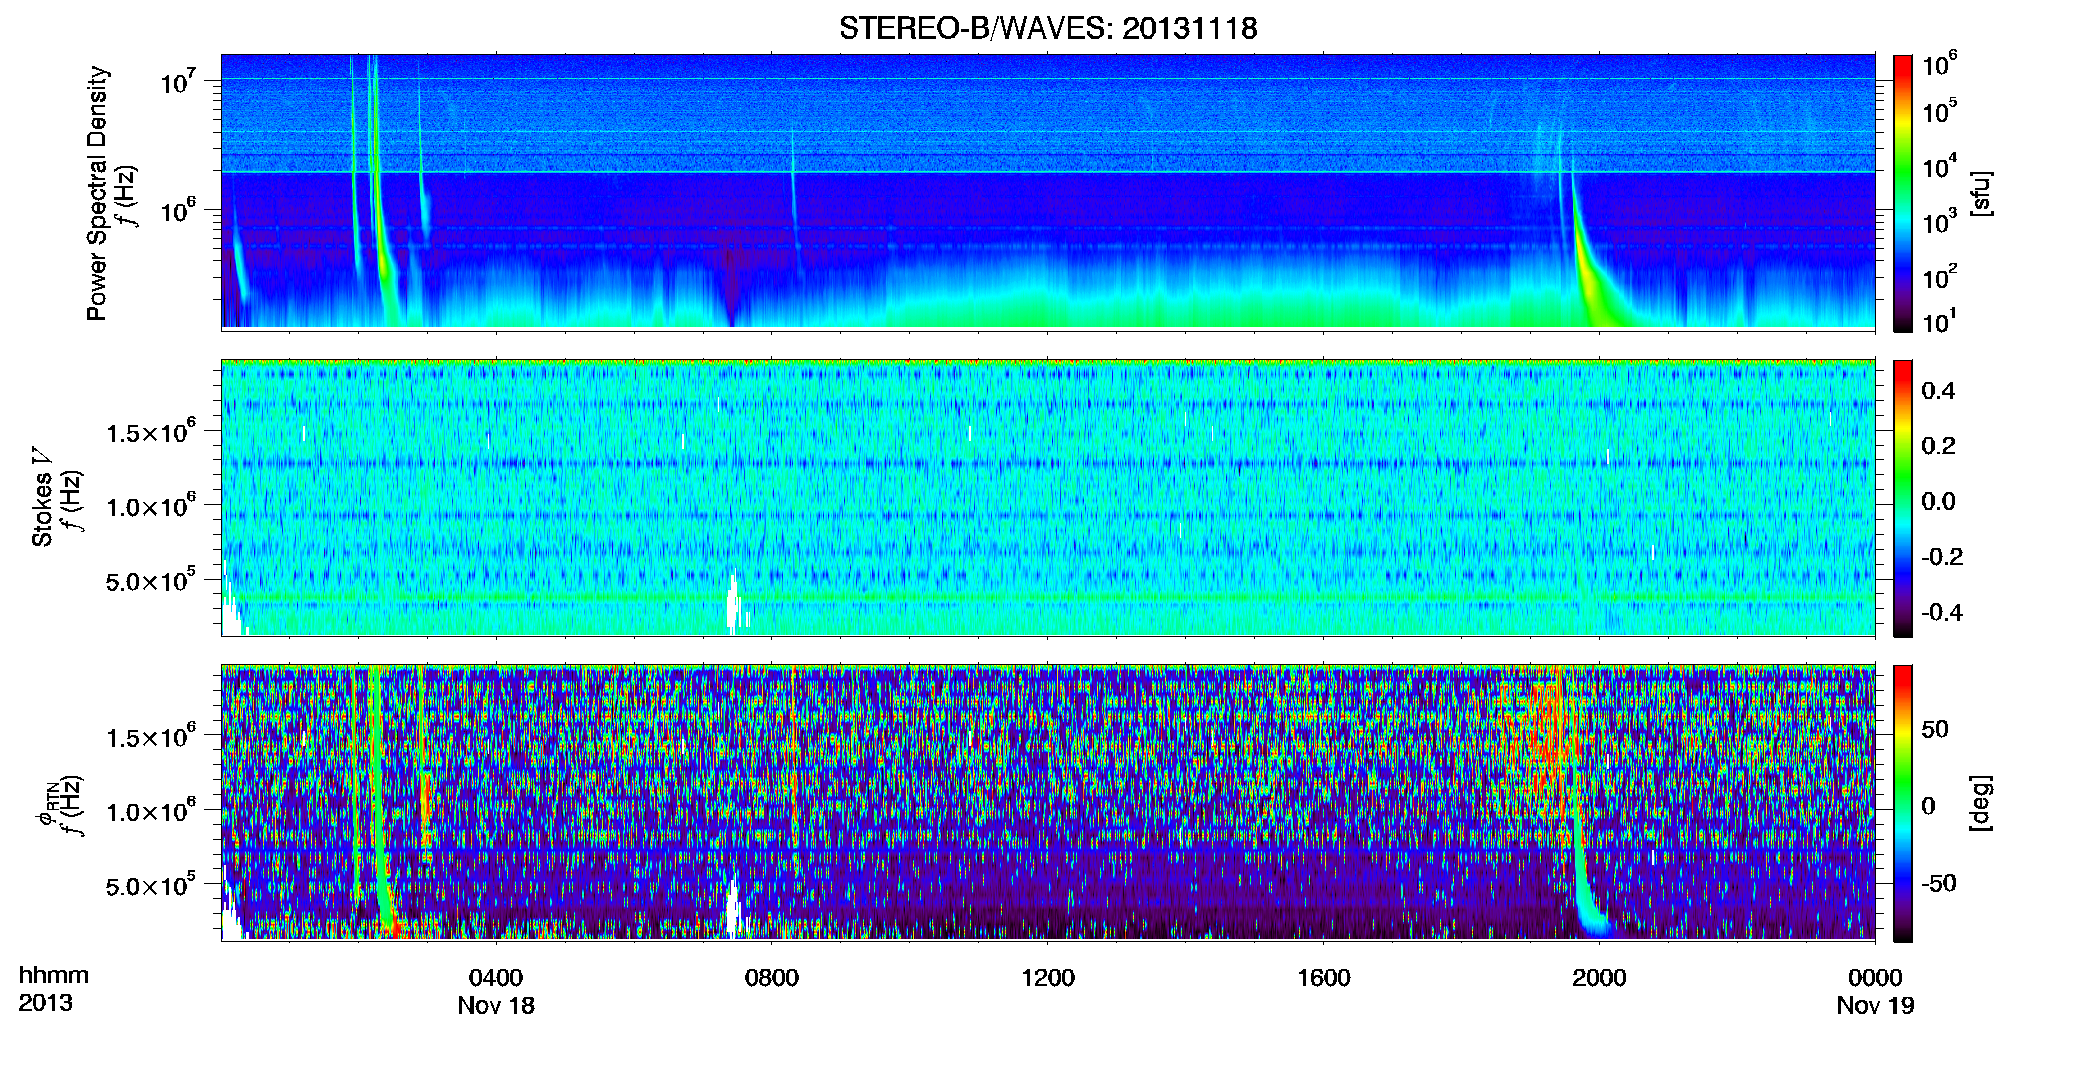Image resolution: width=2096 pixels, height=1080 pixels.
Task: Click the power spectral density color bar
Action: point(1903,193)
